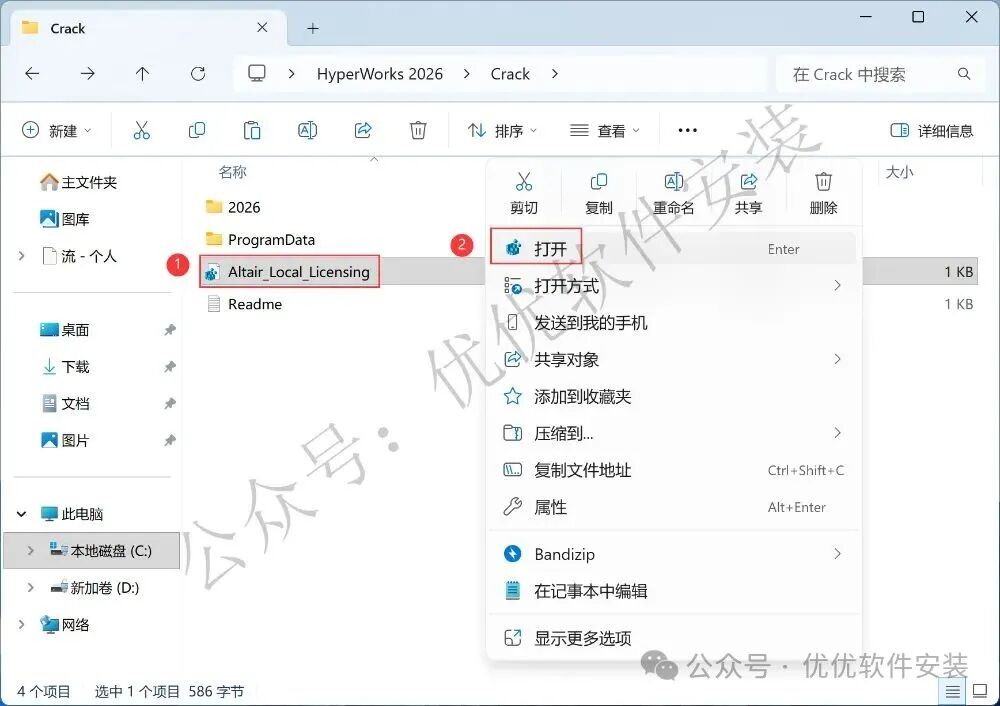Click the Crack breadcrumb segment
Screen dimensions: 1000x706
[510, 74]
